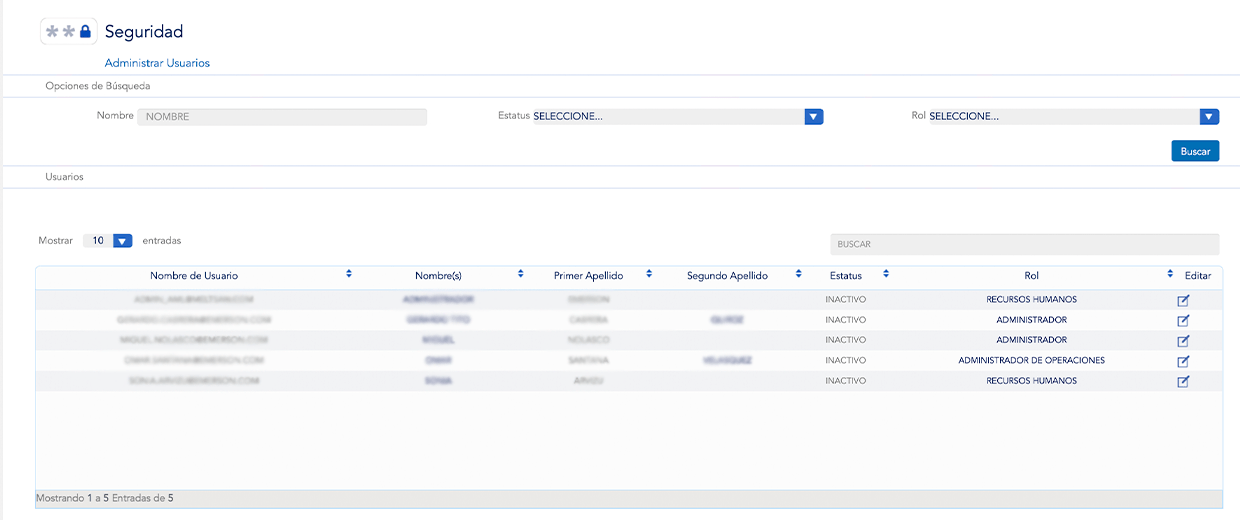
Task: Open the Mostrar entries count dropdown
Action: [x=122, y=241]
